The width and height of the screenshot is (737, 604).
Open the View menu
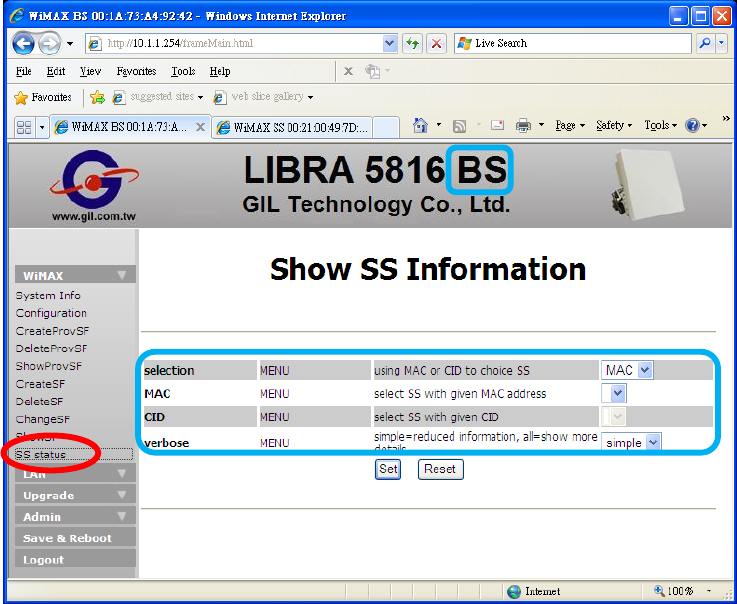(90, 71)
